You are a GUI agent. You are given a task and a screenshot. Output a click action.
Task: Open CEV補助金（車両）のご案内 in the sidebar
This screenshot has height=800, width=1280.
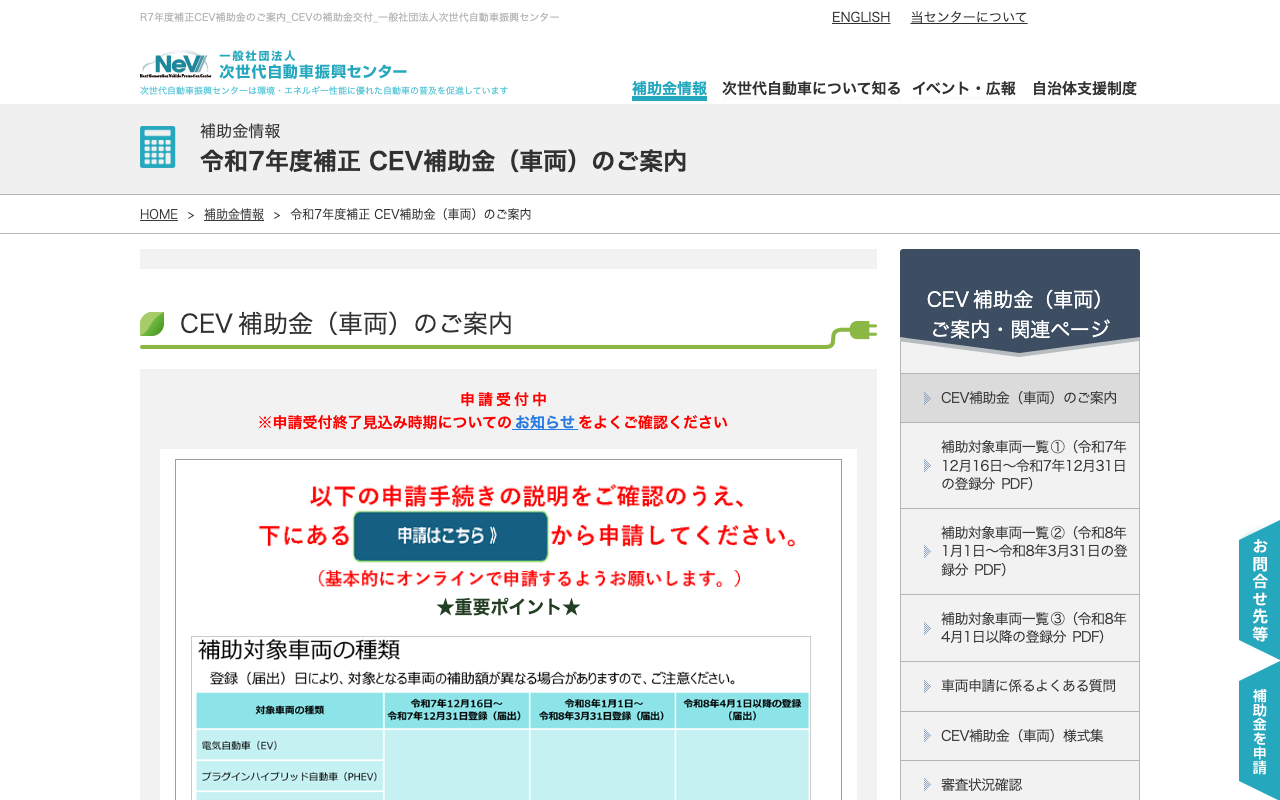pyautogui.click(x=1020, y=398)
